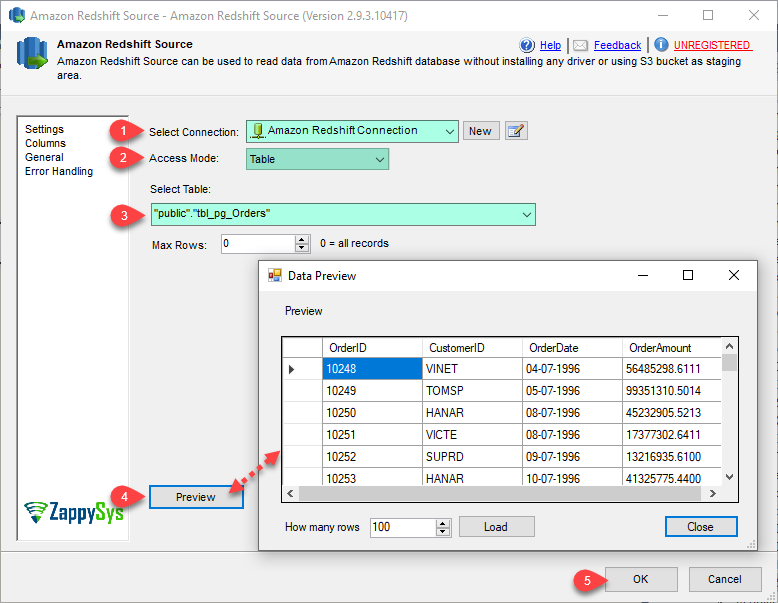This screenshot has width=778, height=603.
Task: Select cell VINET
Action: pyautogui.click(x=472, y=369)
